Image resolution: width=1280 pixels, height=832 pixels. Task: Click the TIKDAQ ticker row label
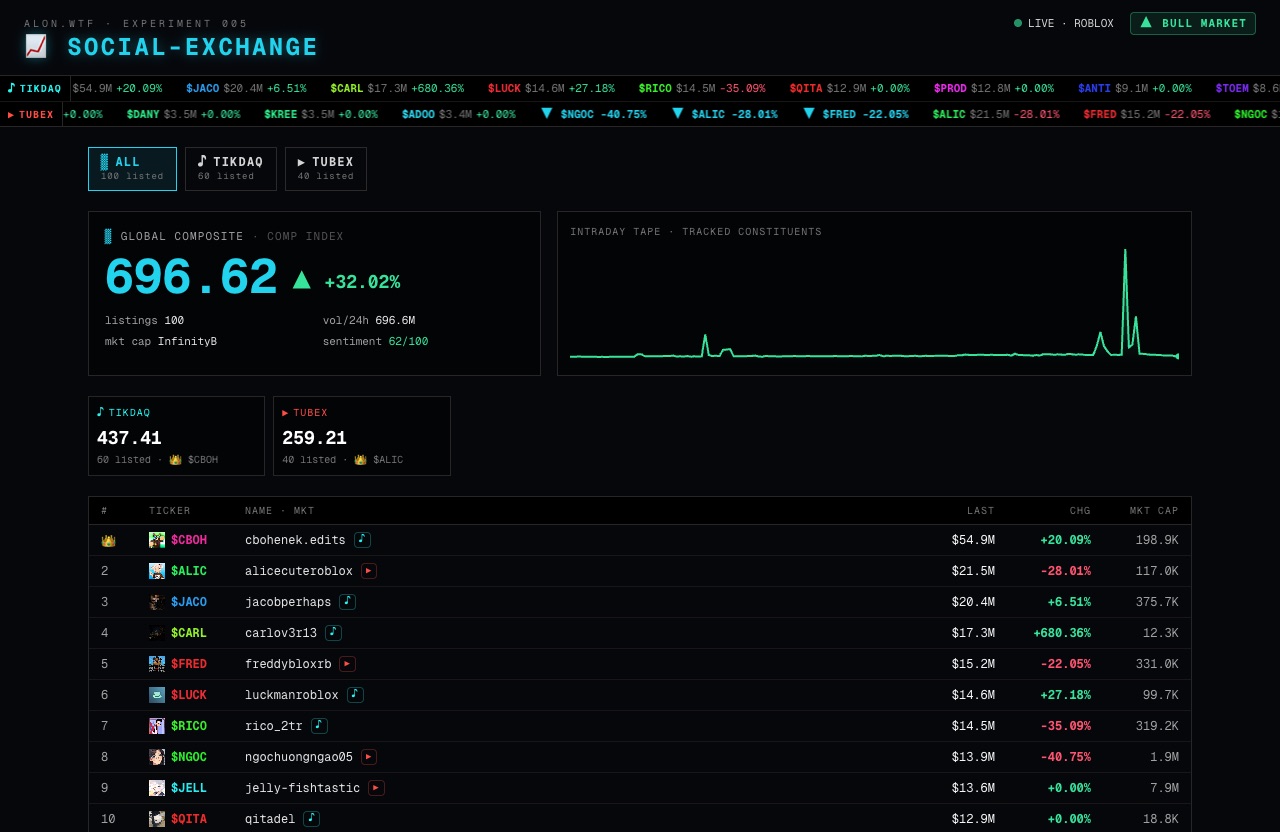[35, 88]
